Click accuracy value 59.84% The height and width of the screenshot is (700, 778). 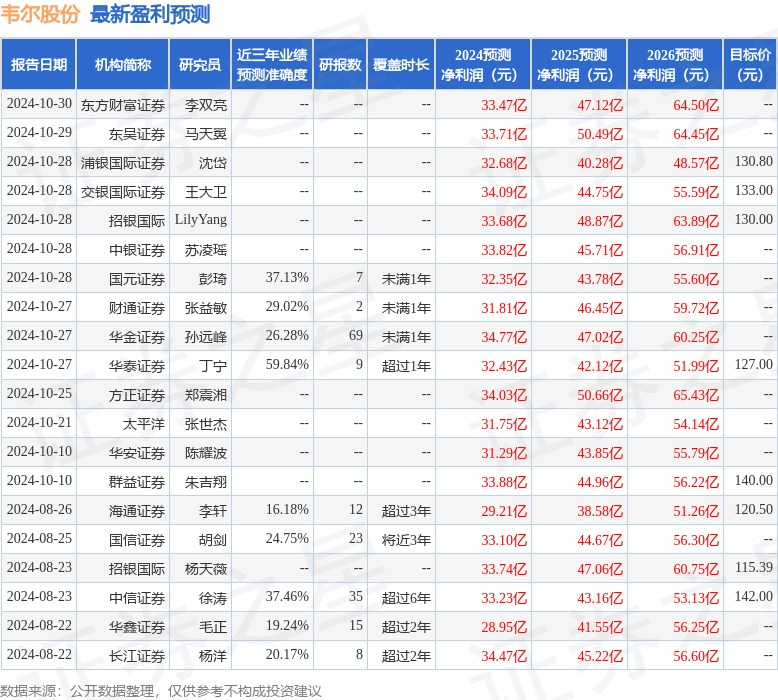point(287,364)
